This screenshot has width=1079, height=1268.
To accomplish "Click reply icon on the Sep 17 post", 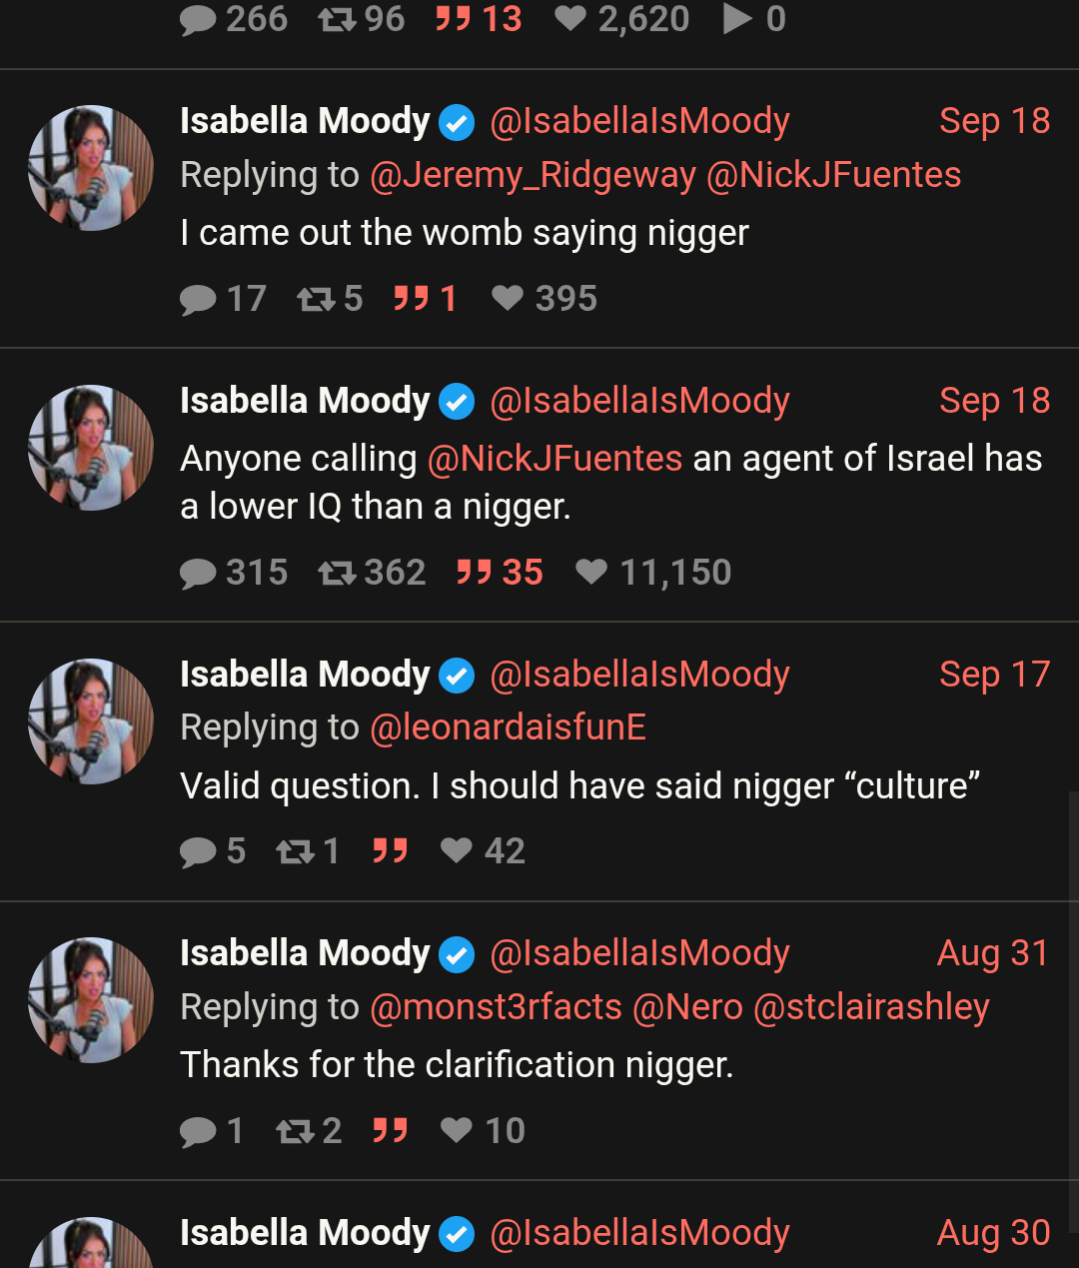I will pos(198,851).
